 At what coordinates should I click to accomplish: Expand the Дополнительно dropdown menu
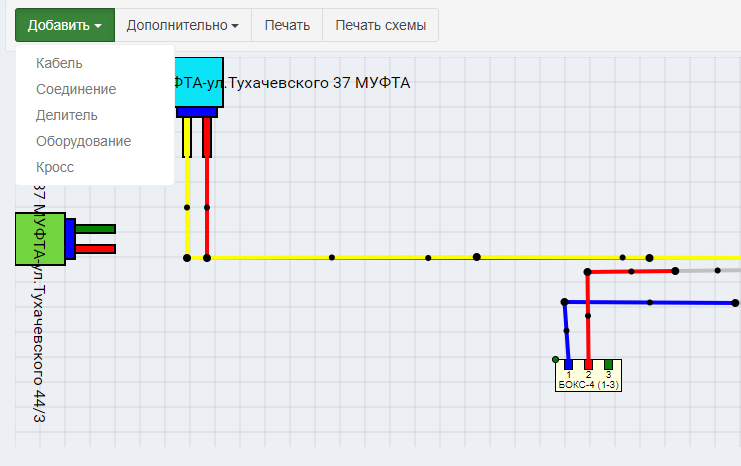(182, 25)
